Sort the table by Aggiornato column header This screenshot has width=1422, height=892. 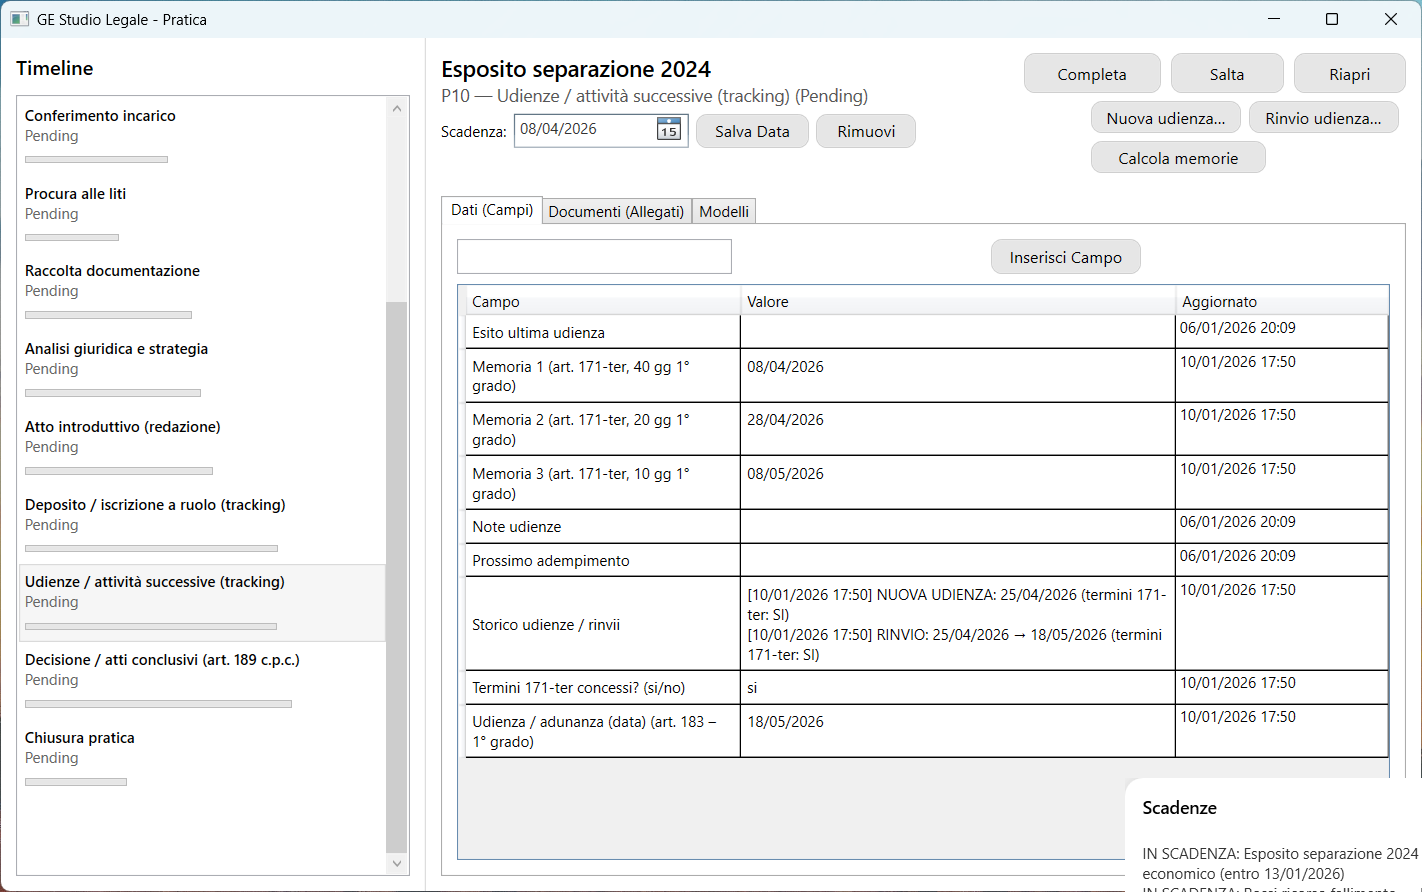tap(1219, 301)
